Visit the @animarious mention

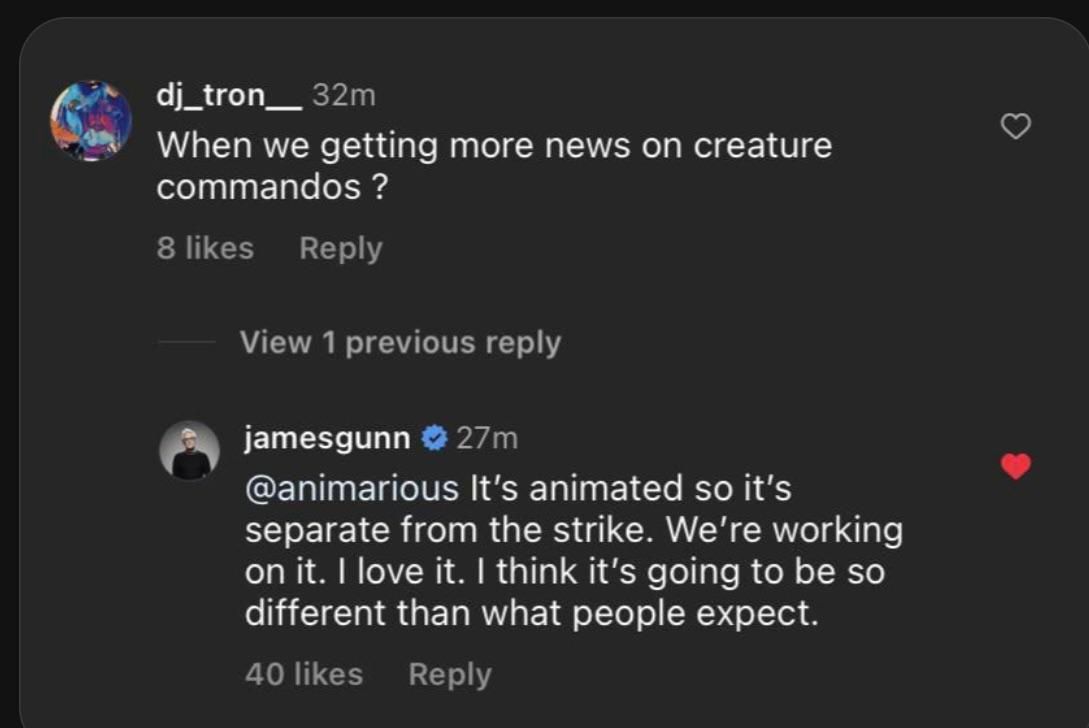pos(351,489)
